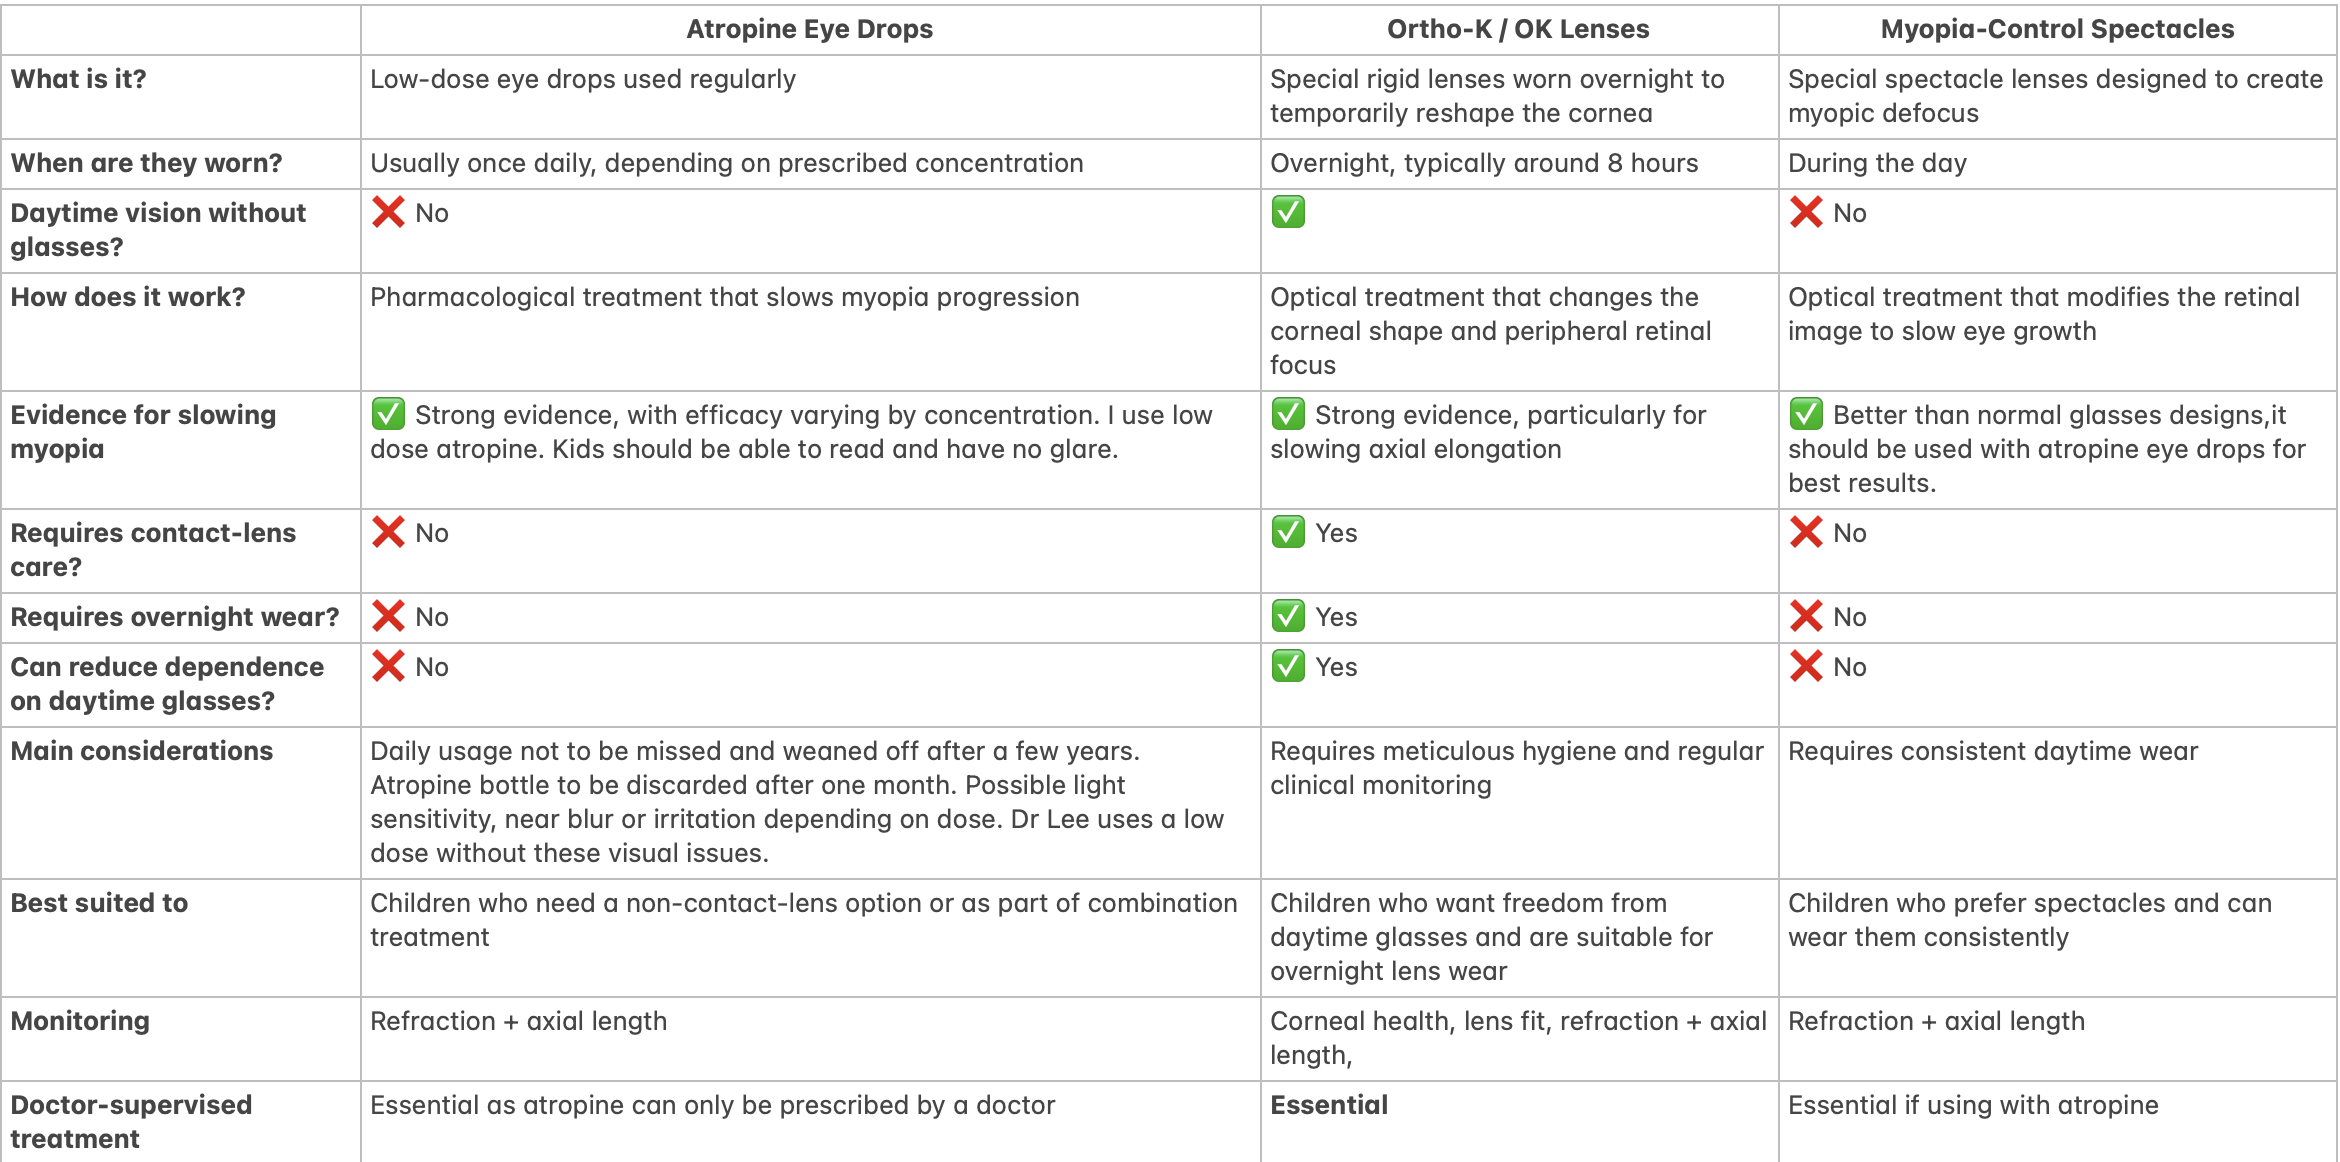2340x1162 pixels.
Task: Select the Atropine Eye Drops column header
Action: (810, 29)
